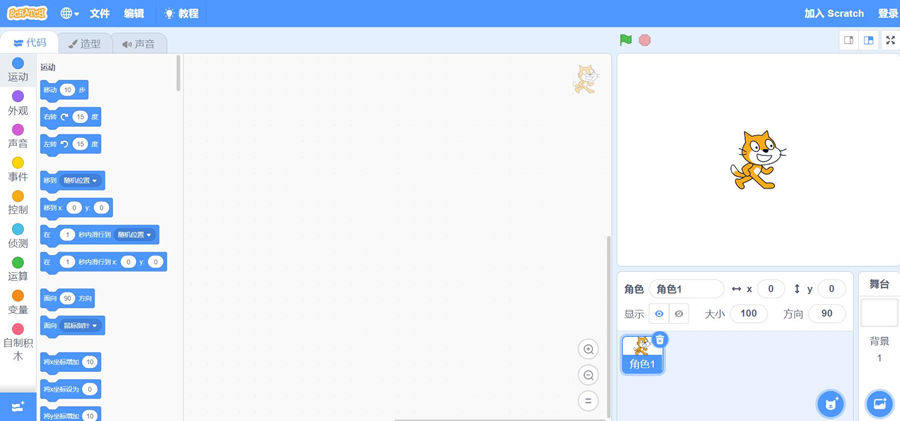
Task: Zoom out on the code workspace
Action: pos(589,375)
